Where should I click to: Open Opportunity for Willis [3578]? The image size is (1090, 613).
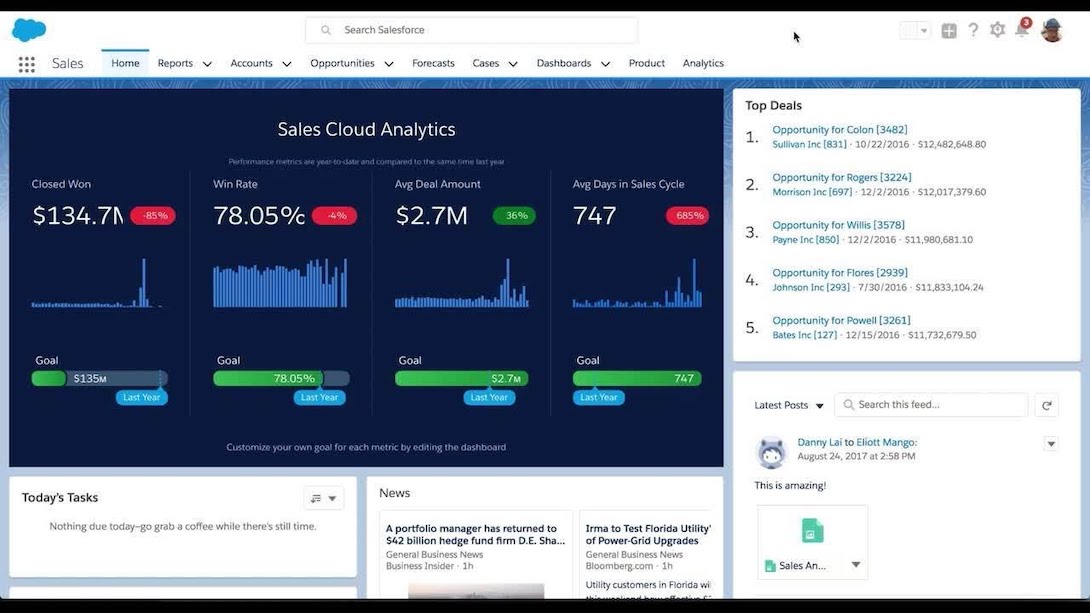pyautogui.click(x=838, y=225)
